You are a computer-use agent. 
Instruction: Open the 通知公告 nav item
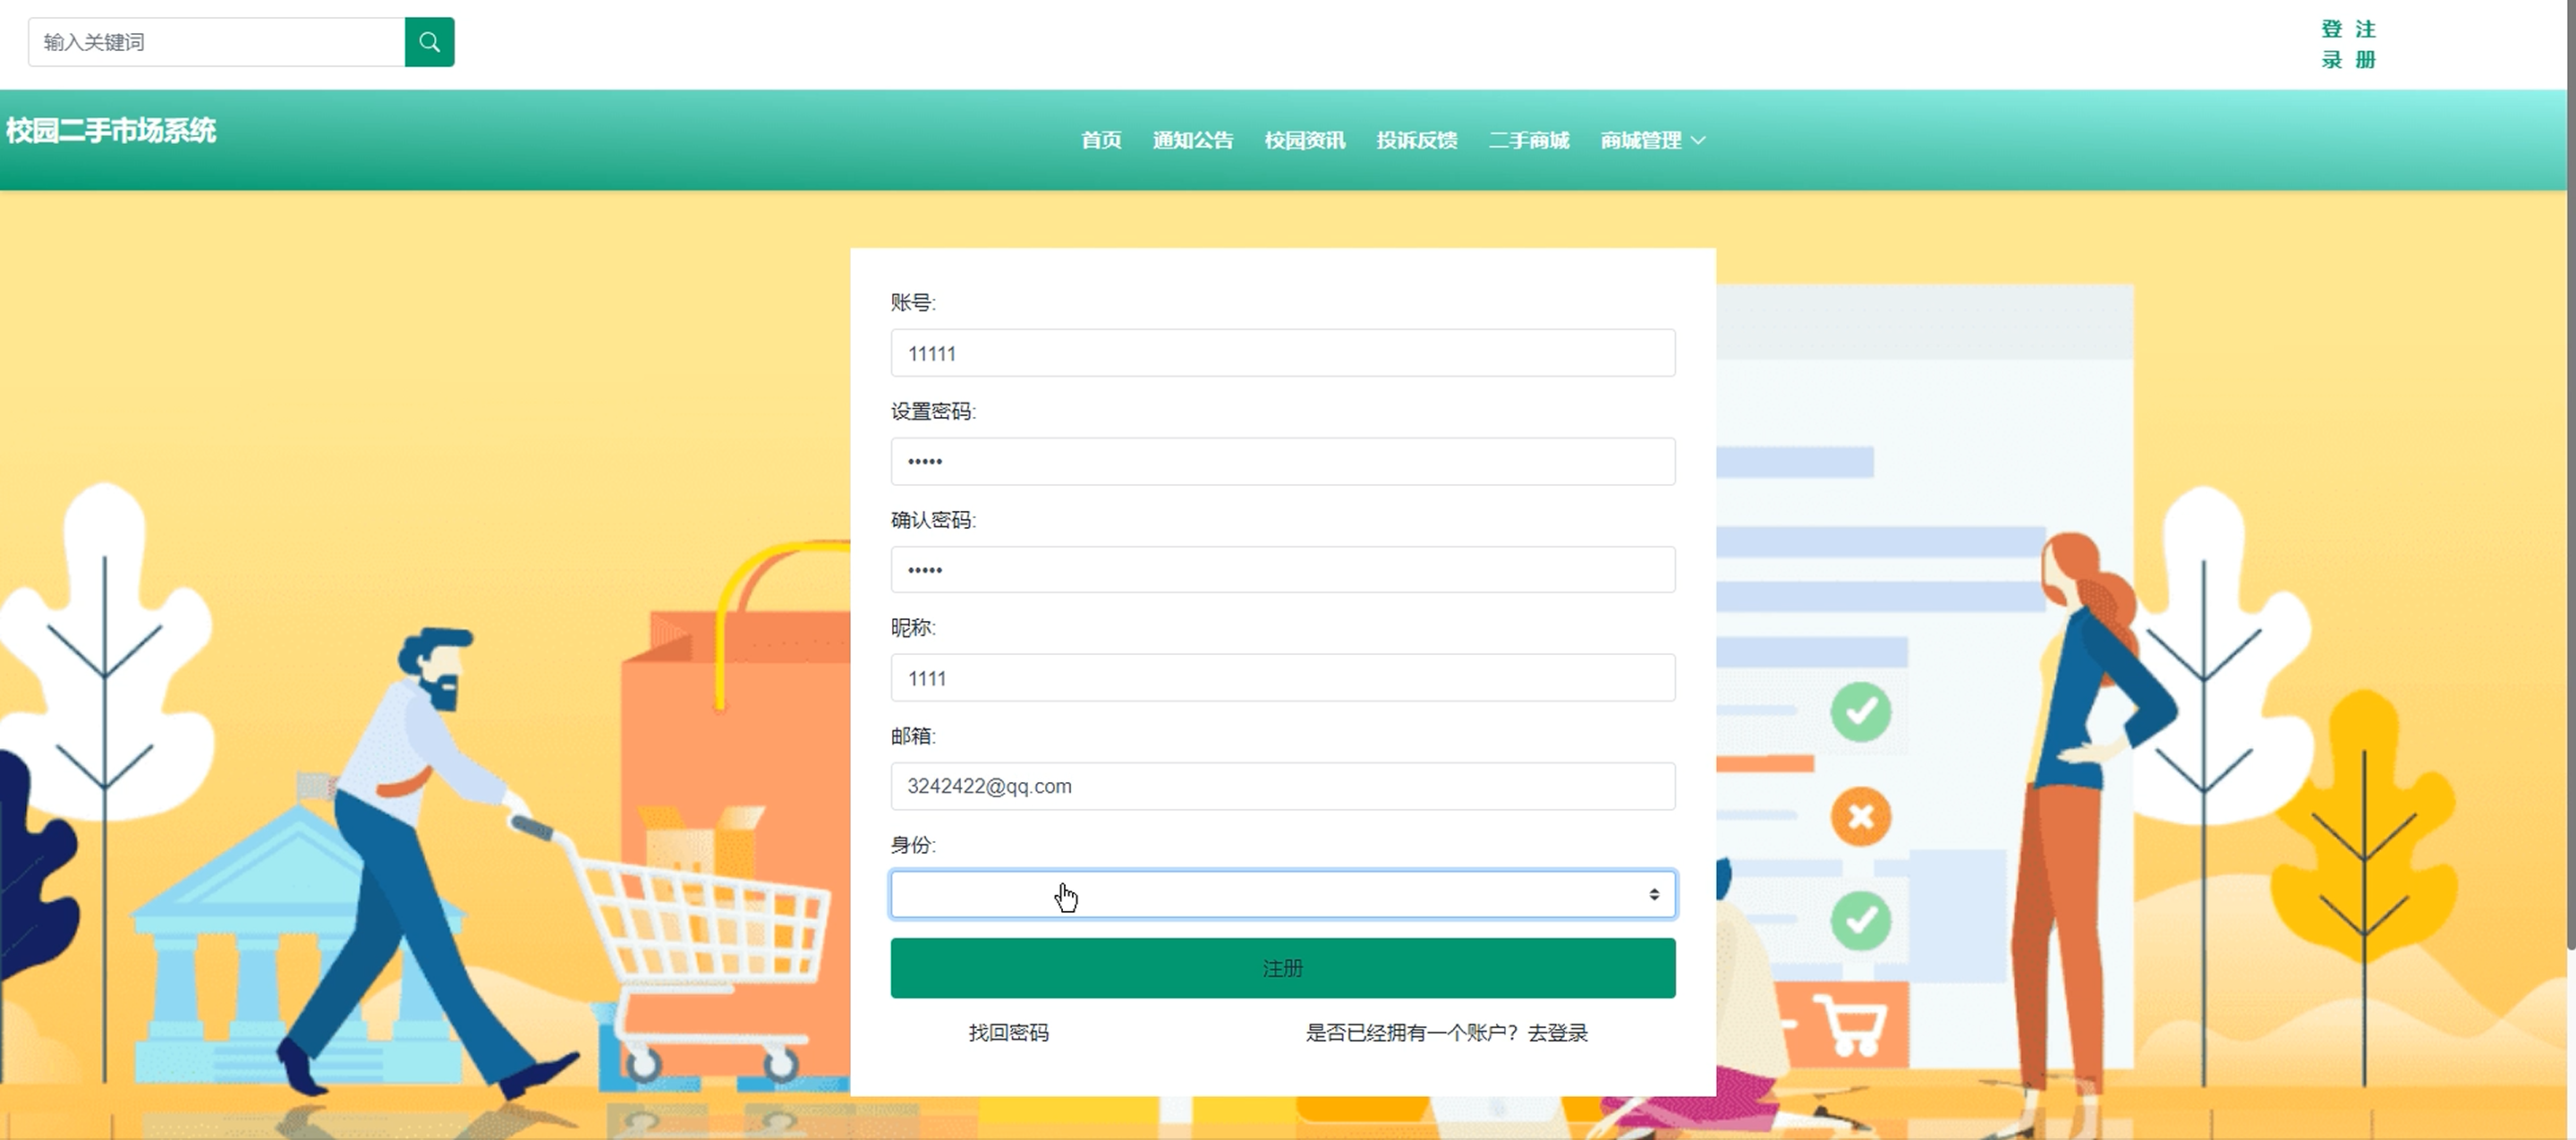click(x=1192, y=141)
